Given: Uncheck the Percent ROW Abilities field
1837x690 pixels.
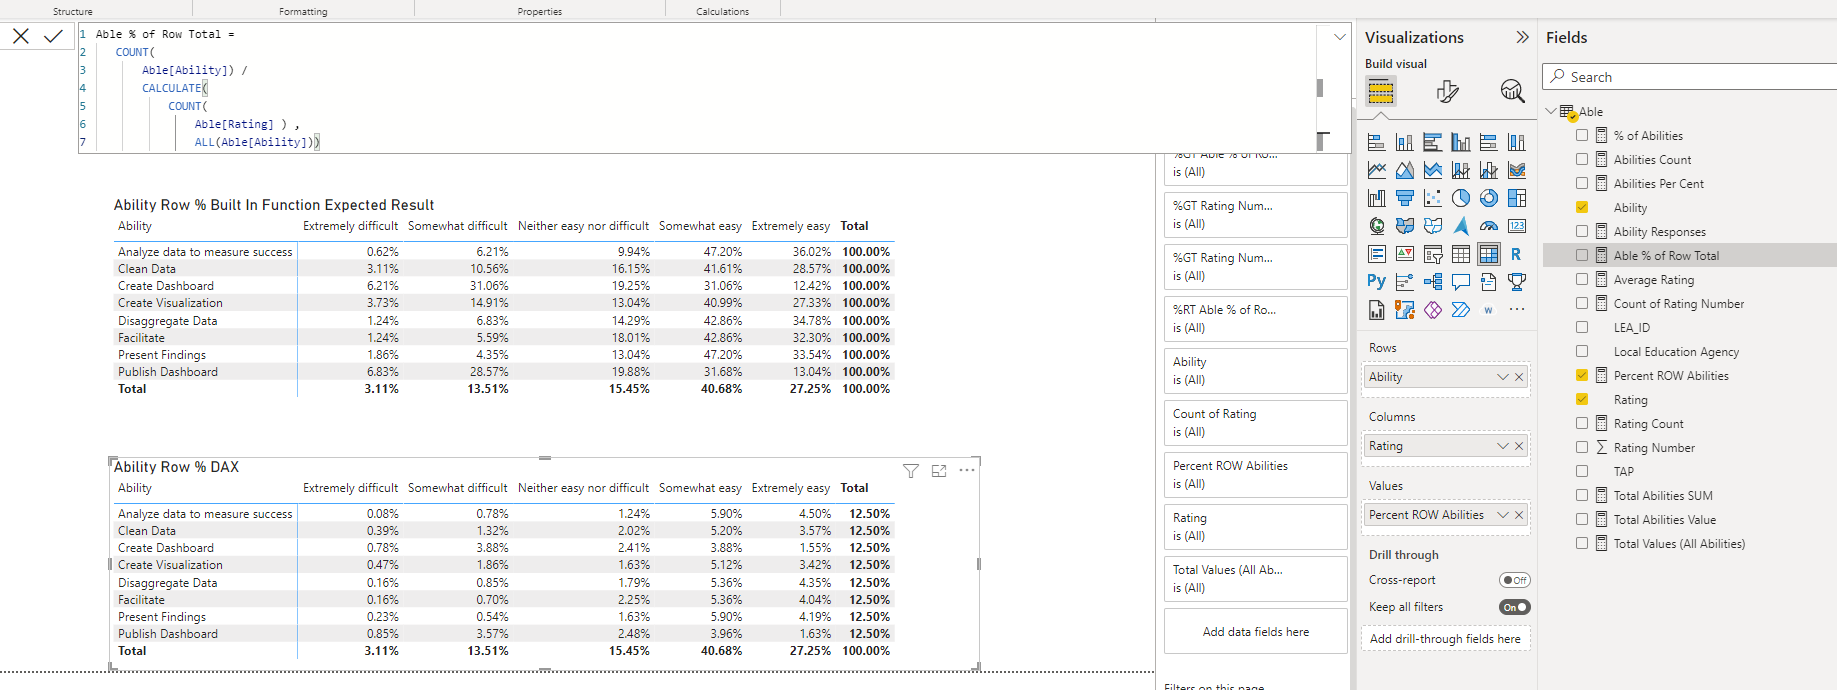Looking at the screenshot, I should [1582, 375].
